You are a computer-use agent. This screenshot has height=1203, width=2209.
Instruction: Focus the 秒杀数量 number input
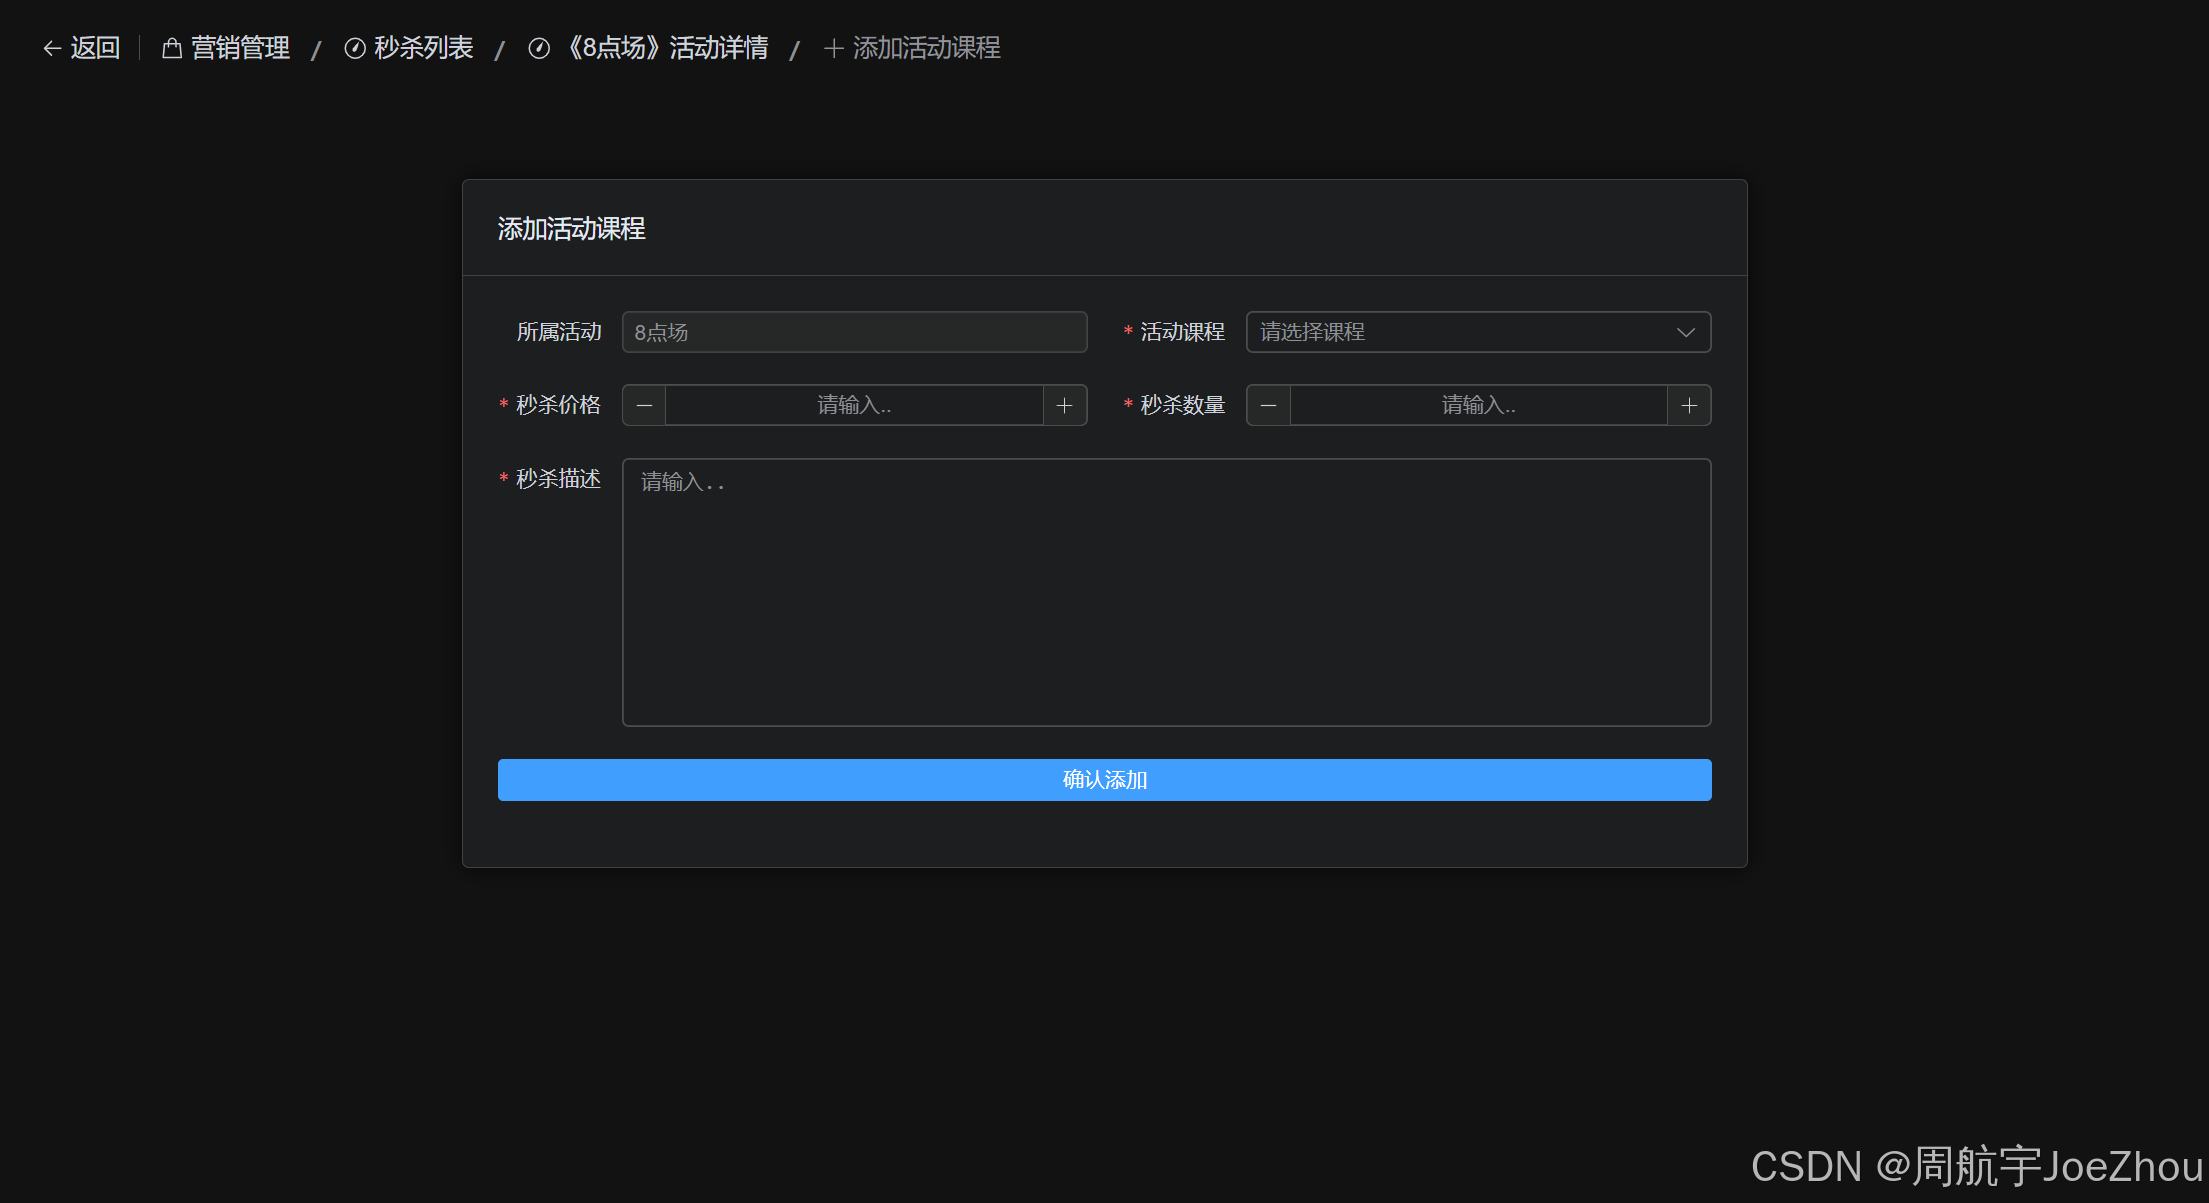1478,405
